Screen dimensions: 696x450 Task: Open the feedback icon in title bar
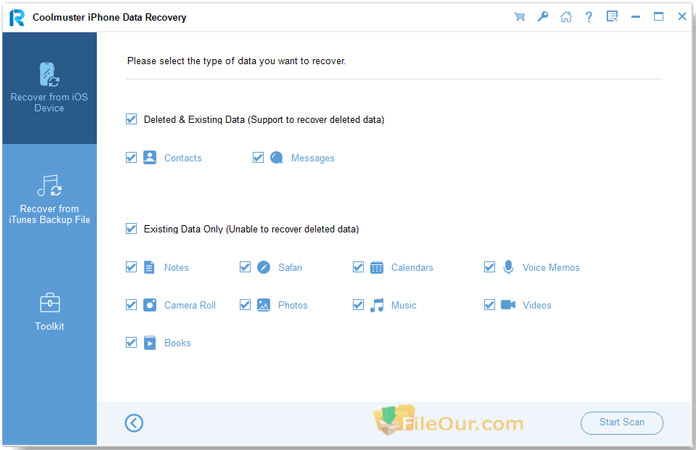(612, 17)
